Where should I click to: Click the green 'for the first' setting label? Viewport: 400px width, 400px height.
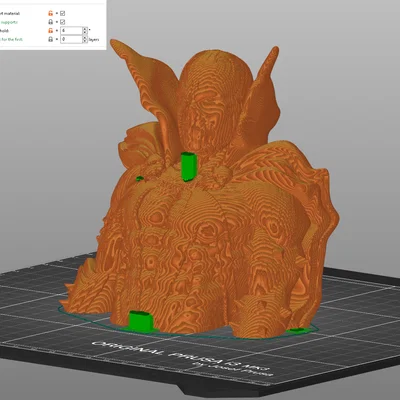[x=11, y=40]
